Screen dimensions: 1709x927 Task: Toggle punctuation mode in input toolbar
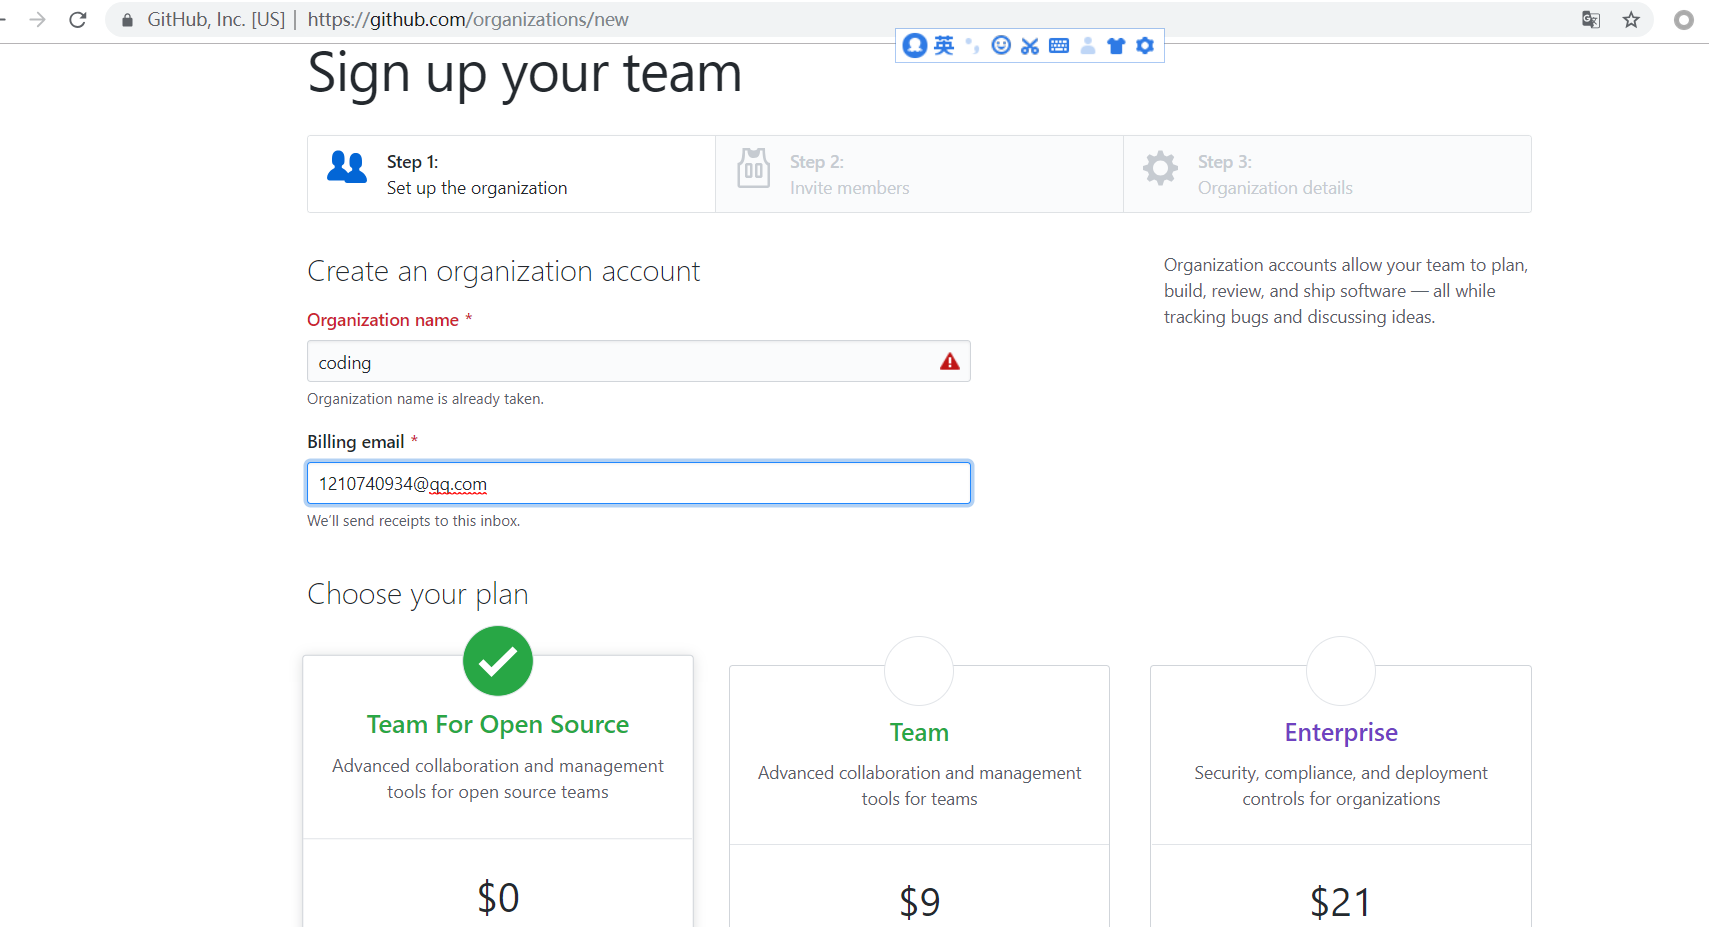pyautogui.click(x=972, y=45)
